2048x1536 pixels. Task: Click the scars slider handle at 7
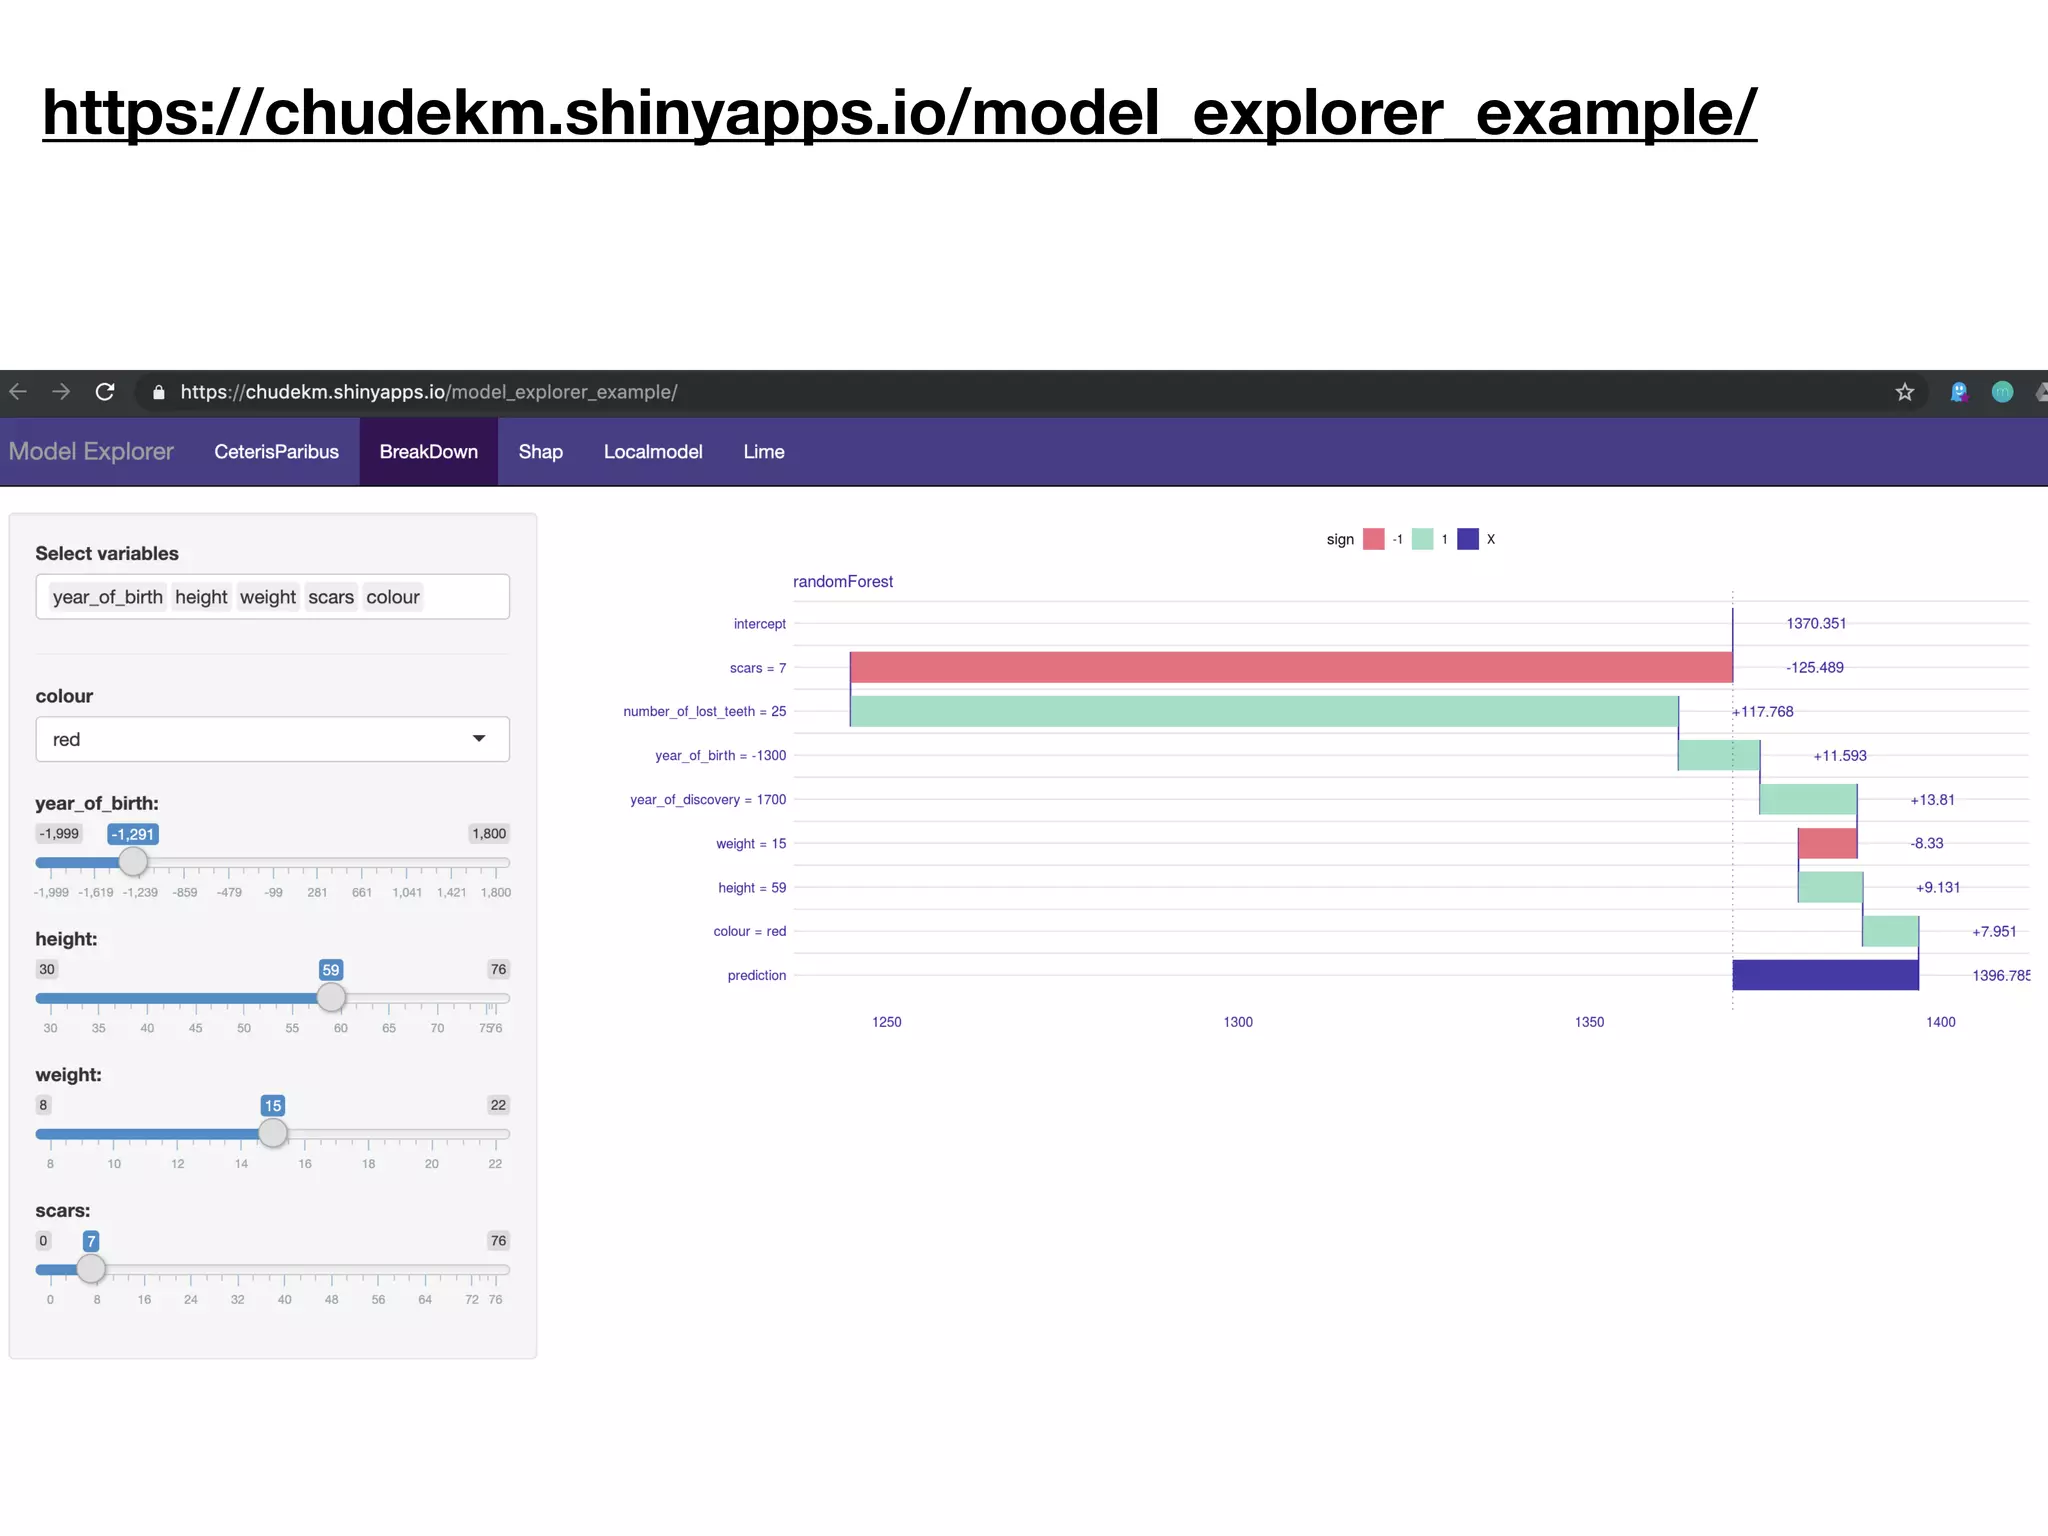91,1269
